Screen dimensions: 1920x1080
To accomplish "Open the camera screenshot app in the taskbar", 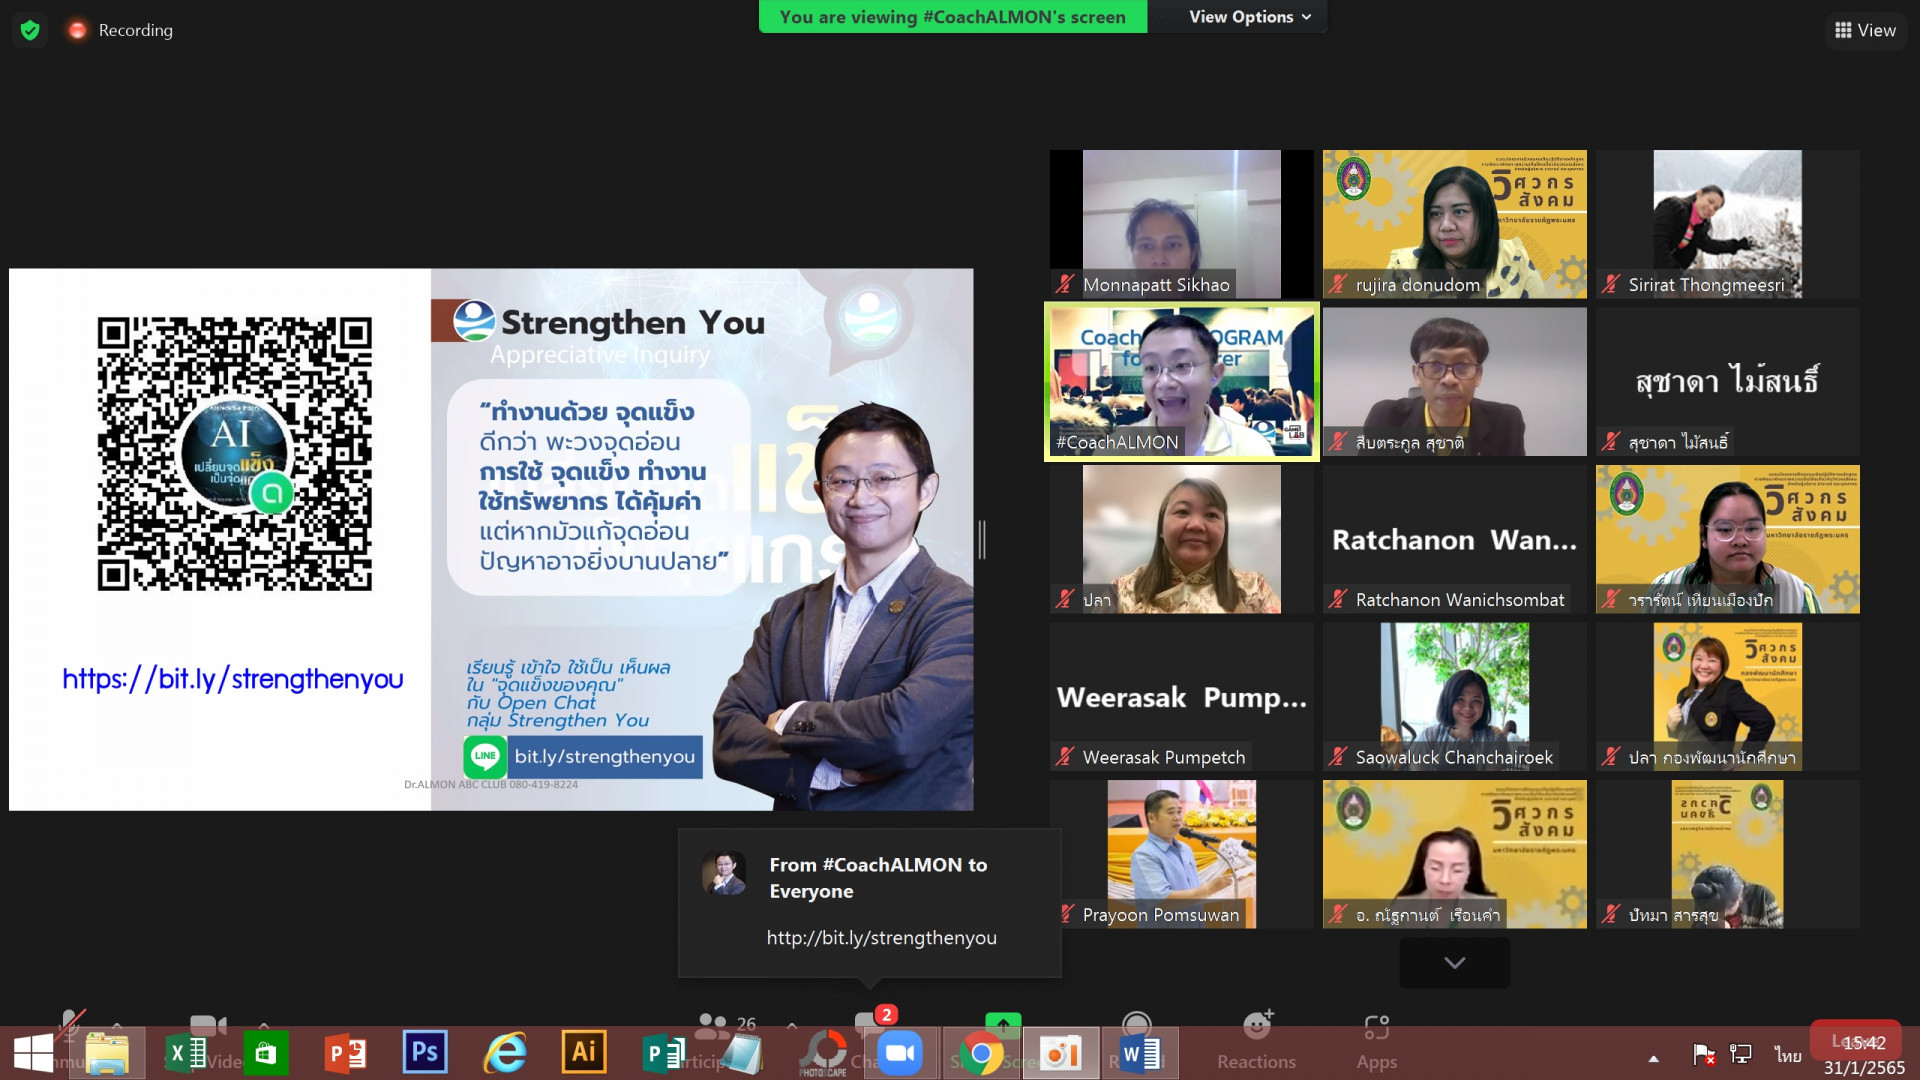I will 1060,1053.
